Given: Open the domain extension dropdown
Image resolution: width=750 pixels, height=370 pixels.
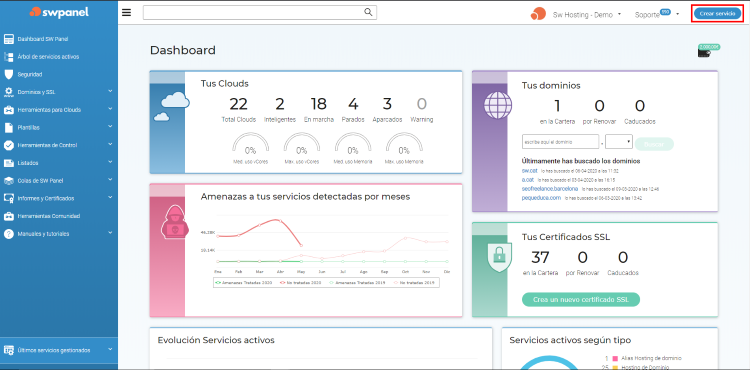Looking at the screenshot, I should 619,142.
